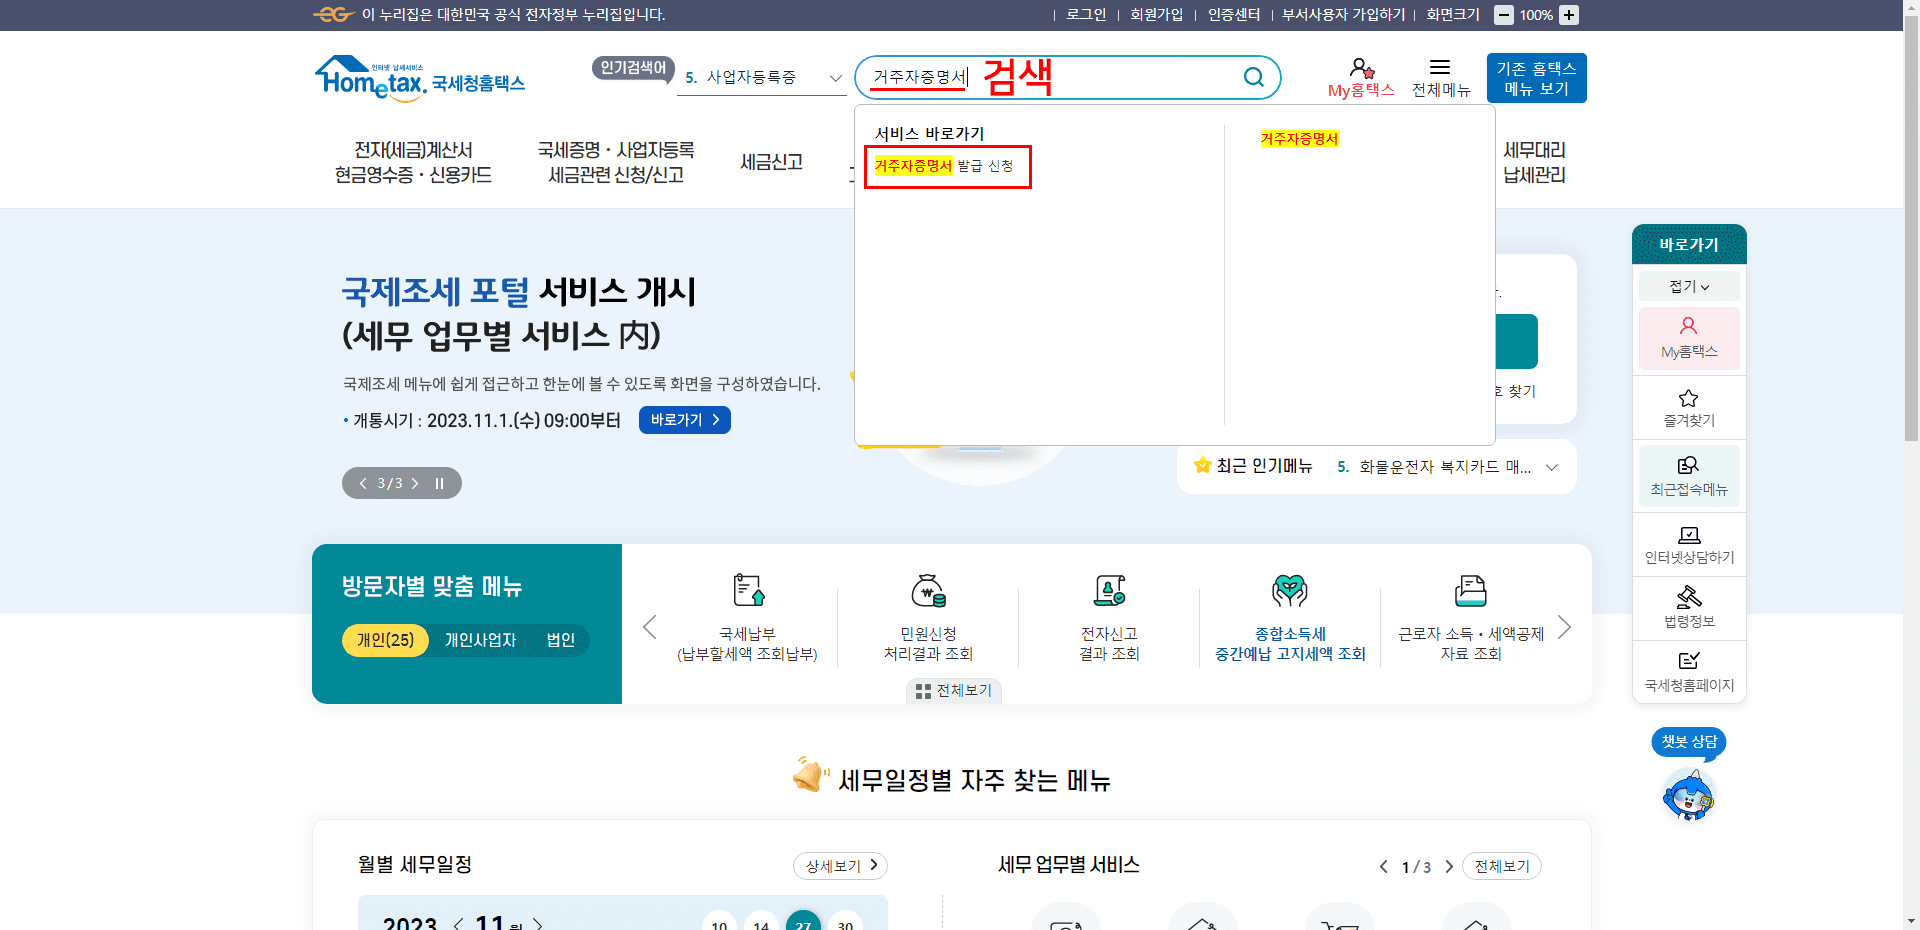Select the 개인사업자 visitor type
Image resolution: width=1920 pixels, height=930 pixels.
coord(480,640)
